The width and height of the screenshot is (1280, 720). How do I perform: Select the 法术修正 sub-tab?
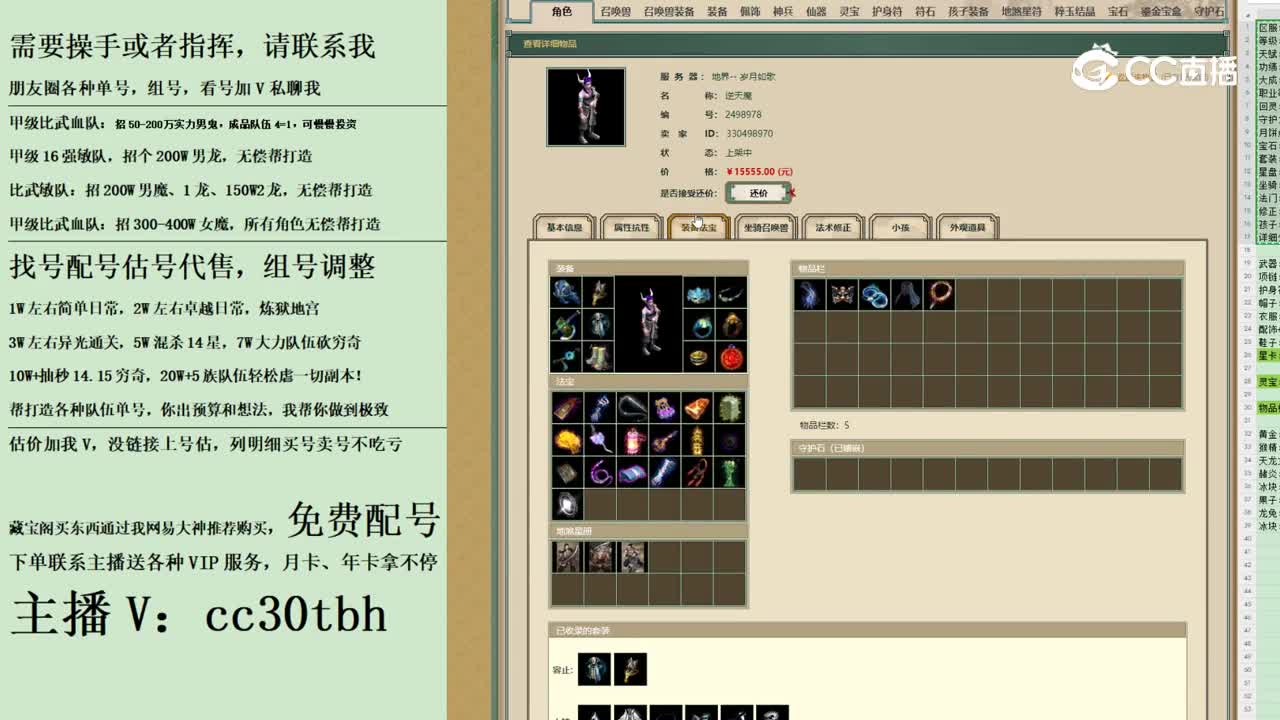pyautogui.click(x=832, y=227)
